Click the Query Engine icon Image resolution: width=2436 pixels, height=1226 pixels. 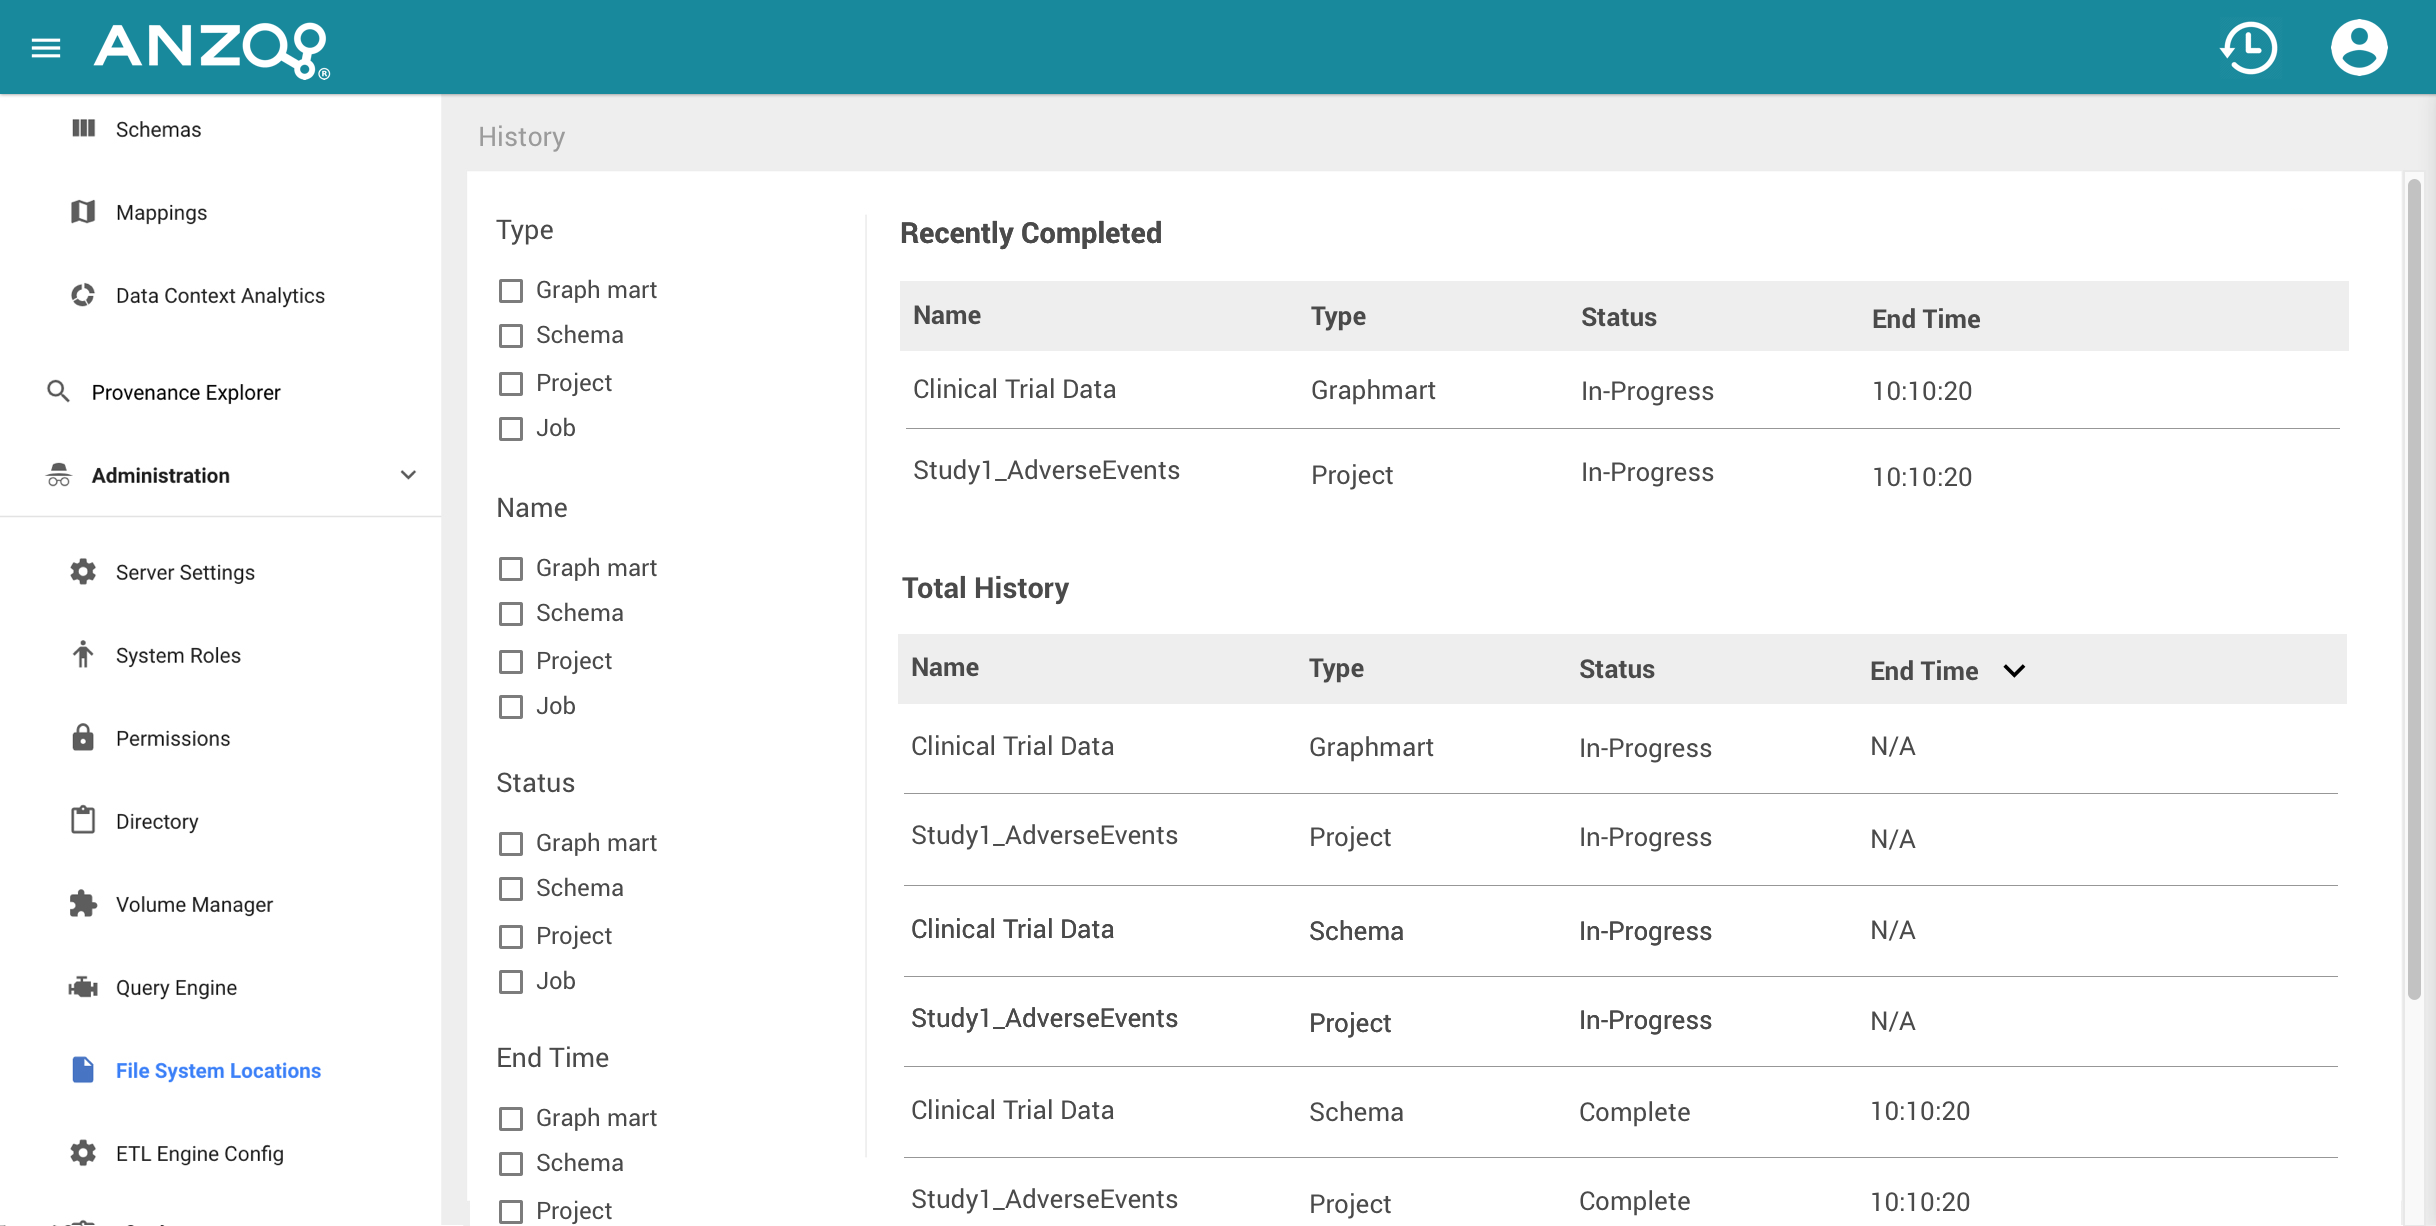tap(83, 987)
